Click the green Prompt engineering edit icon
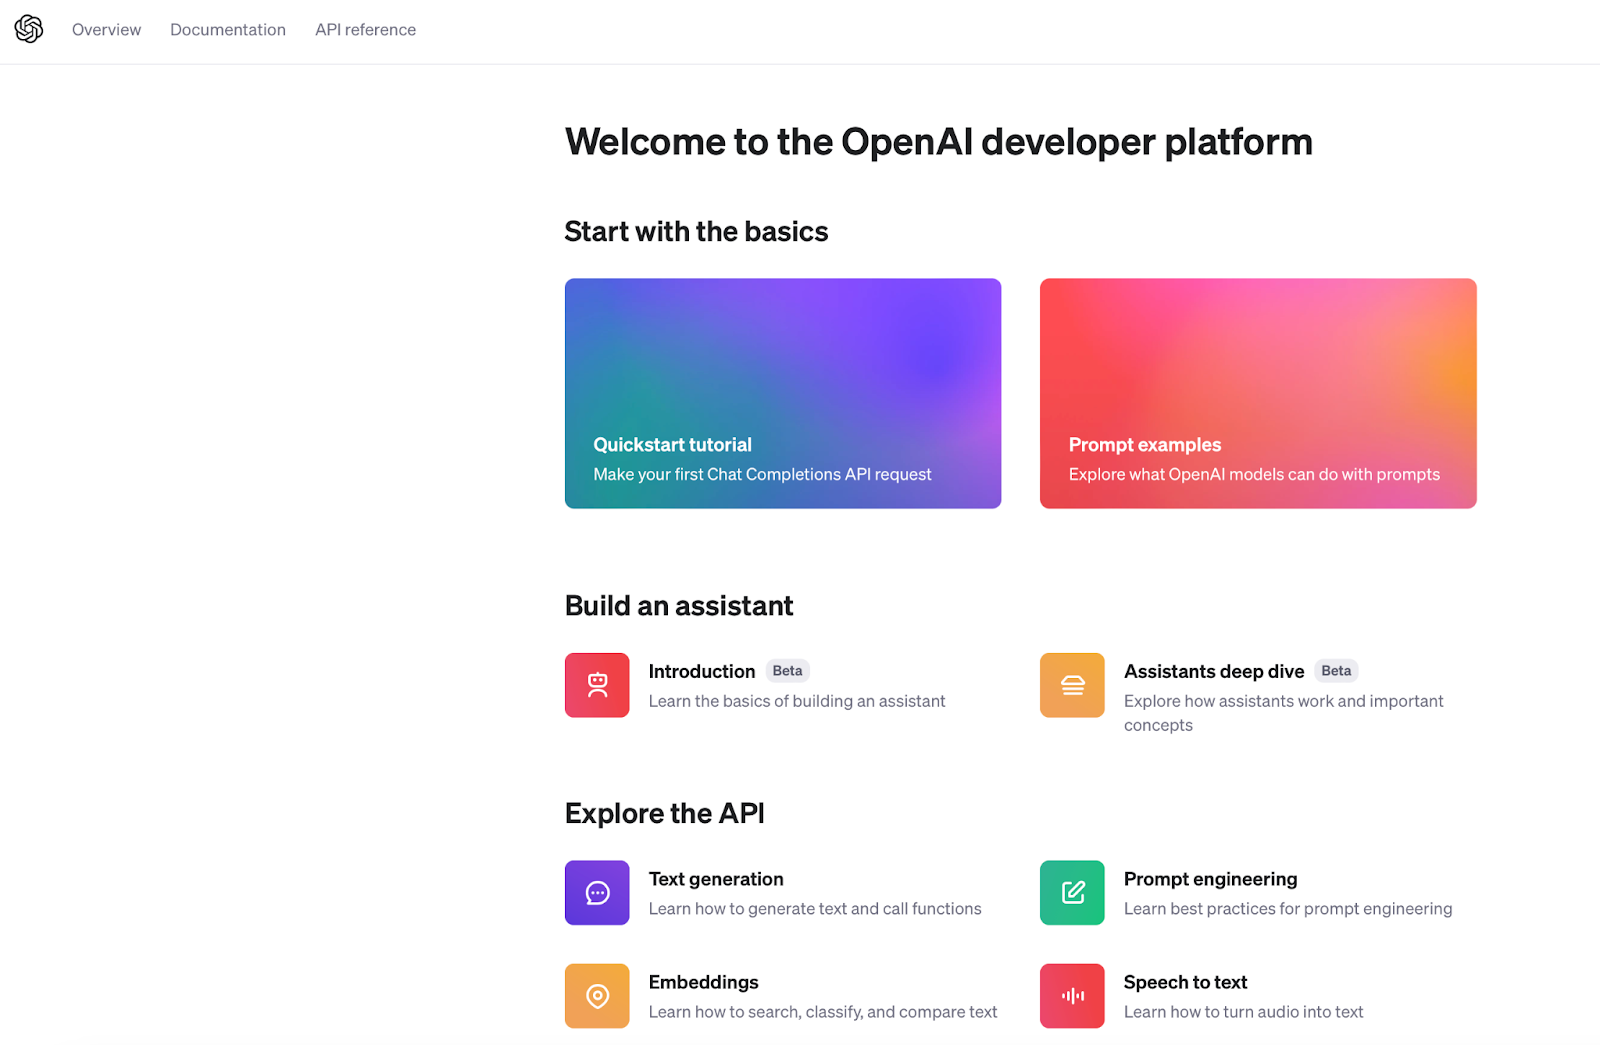This screenshot has width=1600, height=1045. pos(1072,893)
